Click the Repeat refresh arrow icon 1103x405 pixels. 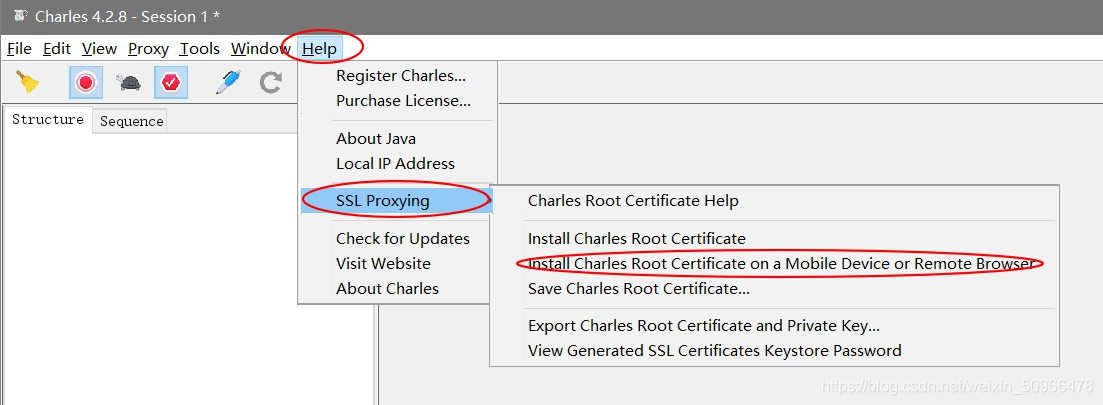pos(270,82)
